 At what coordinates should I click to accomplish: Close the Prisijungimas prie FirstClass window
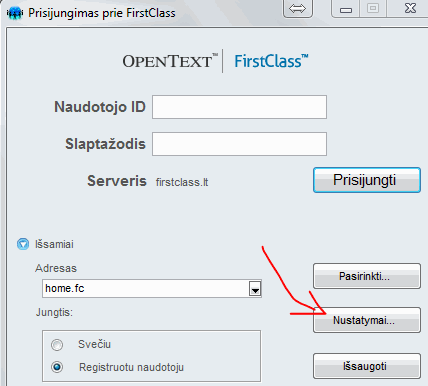click(x=409, y=9)
